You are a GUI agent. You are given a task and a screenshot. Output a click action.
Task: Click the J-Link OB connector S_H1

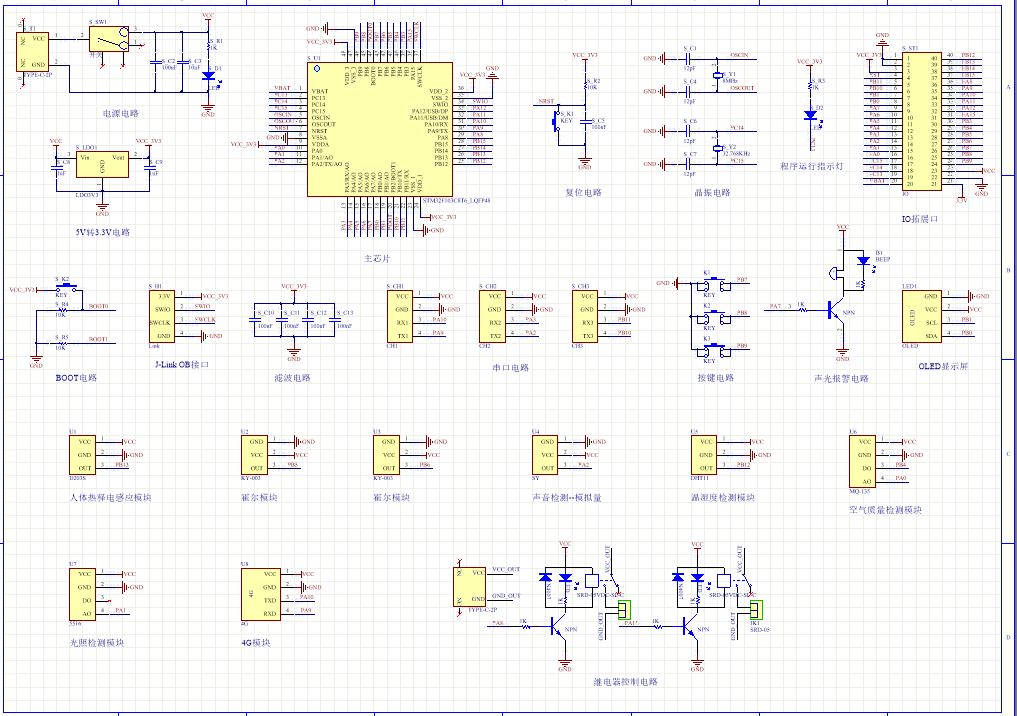(161, 316)
